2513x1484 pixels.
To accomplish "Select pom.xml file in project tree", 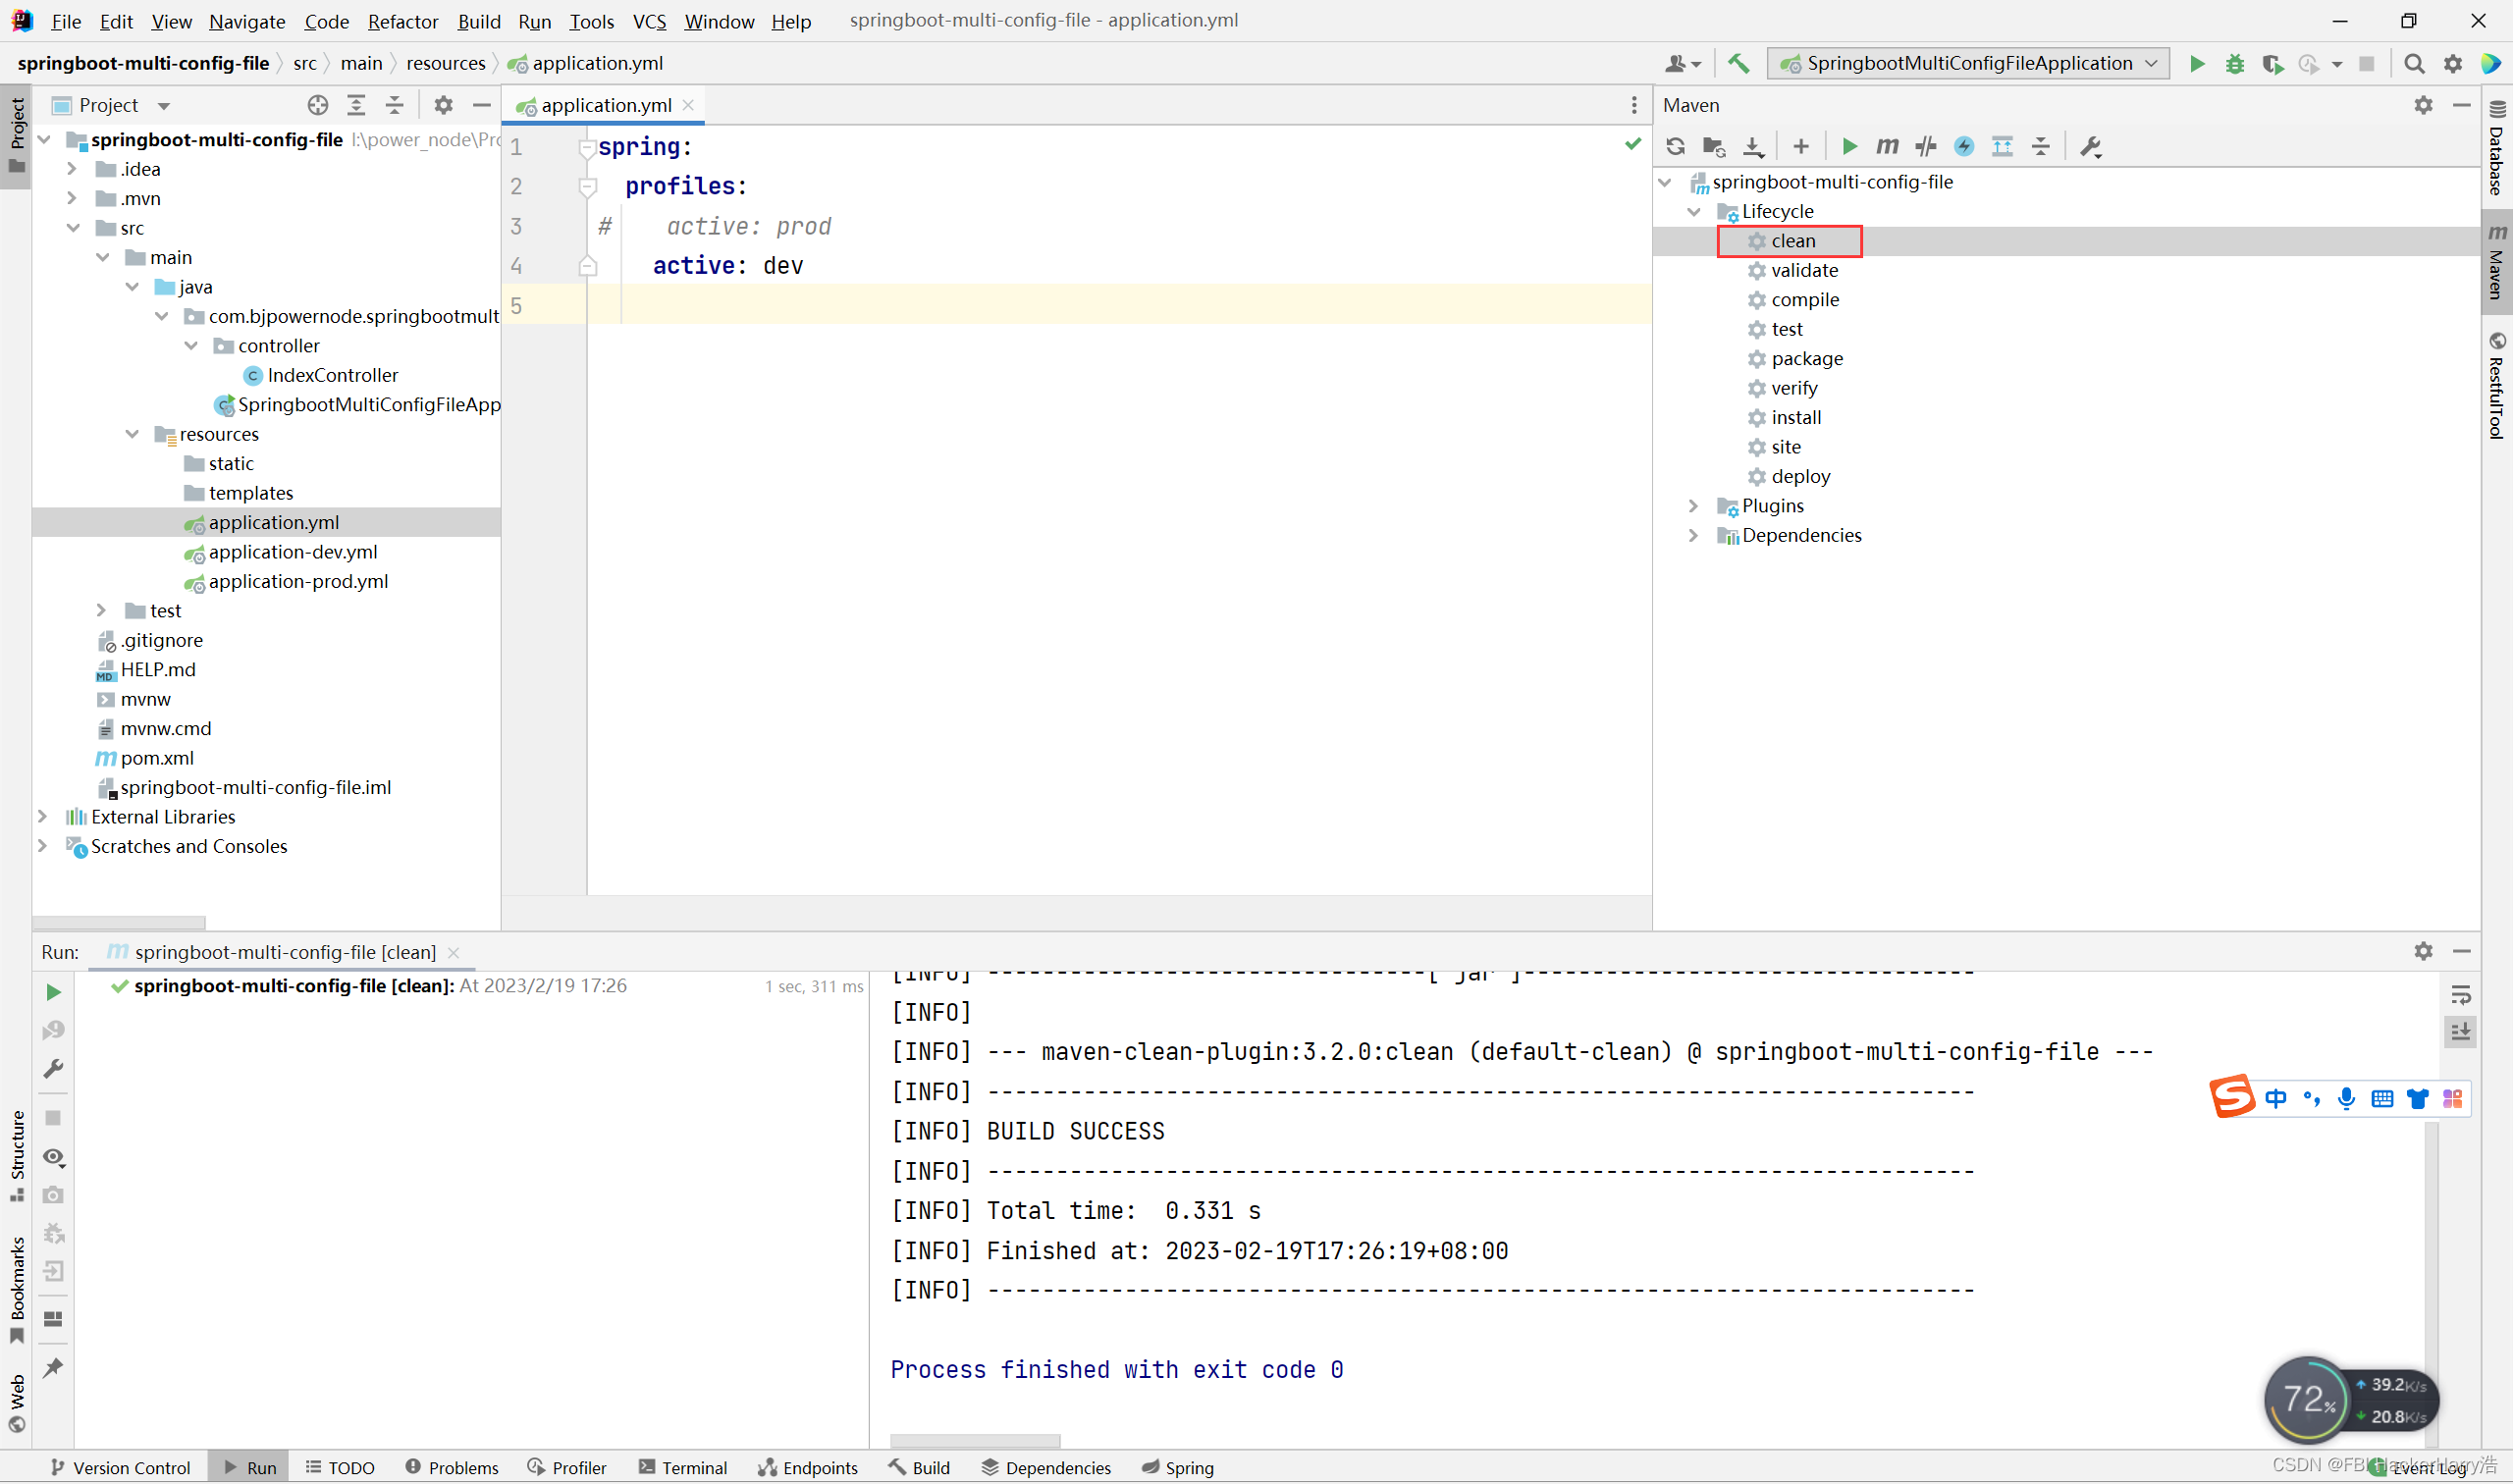I will click(x=156, y=757).
